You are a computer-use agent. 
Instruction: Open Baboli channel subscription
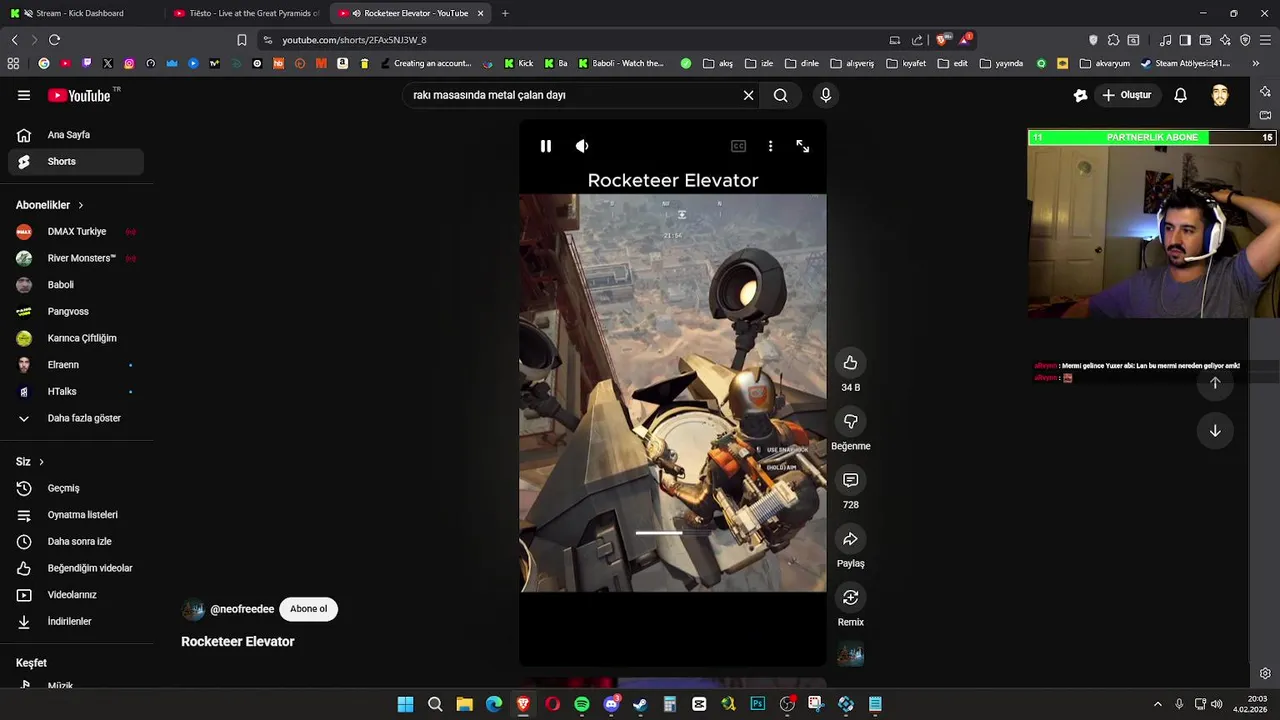pos(76,285)
